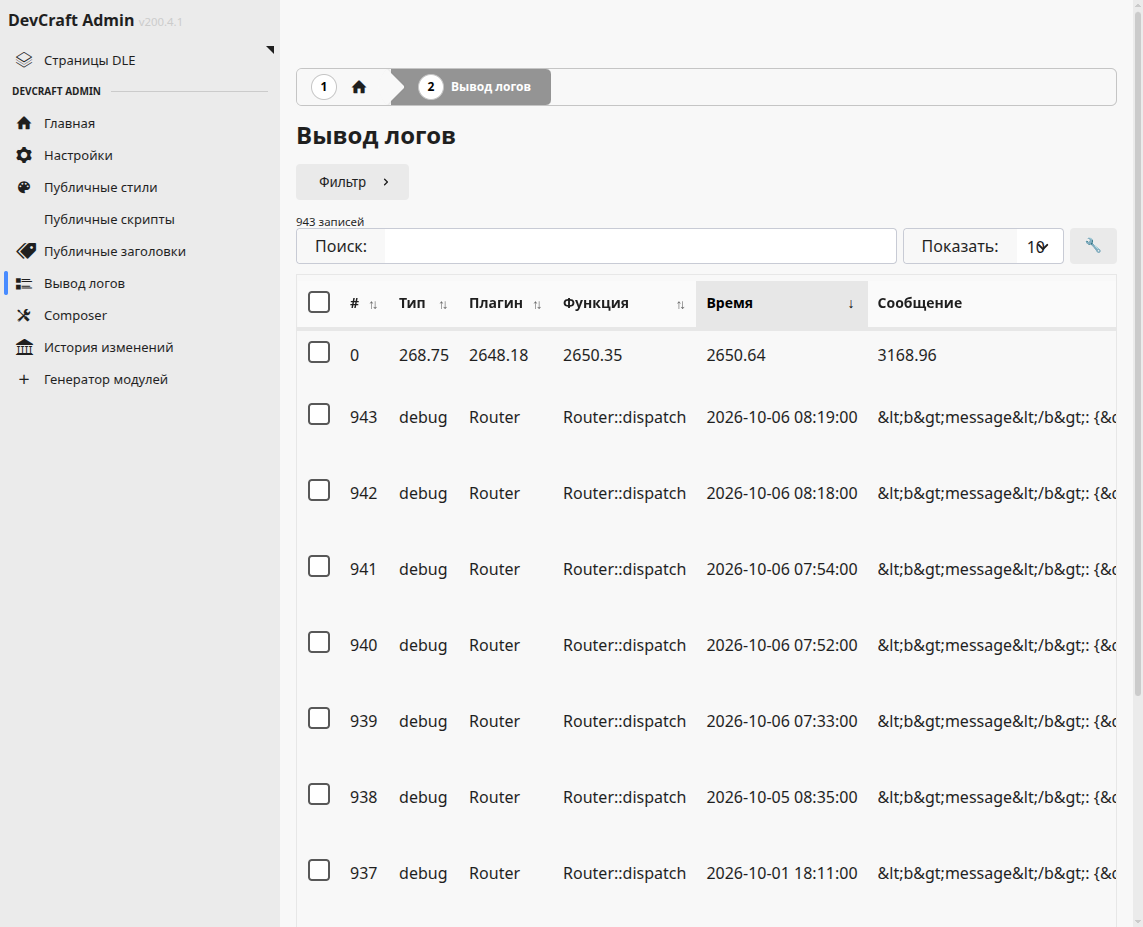Image resolution: width=1143 pixels, height=927 pixels.
Task: Sort table by # column arrows
Action: point(373,305)
